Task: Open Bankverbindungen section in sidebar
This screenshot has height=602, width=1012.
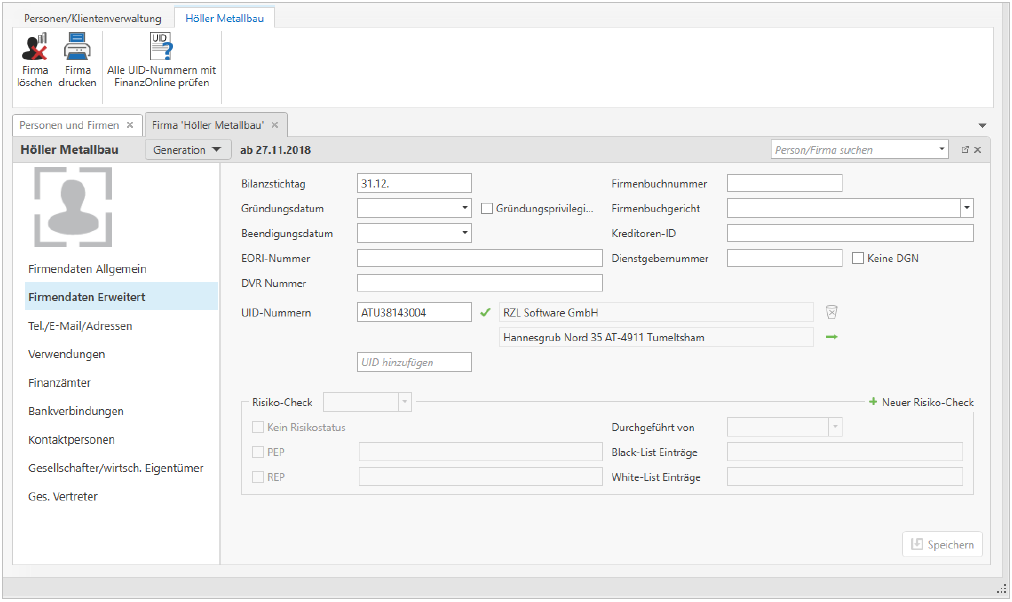Action: 76,411
